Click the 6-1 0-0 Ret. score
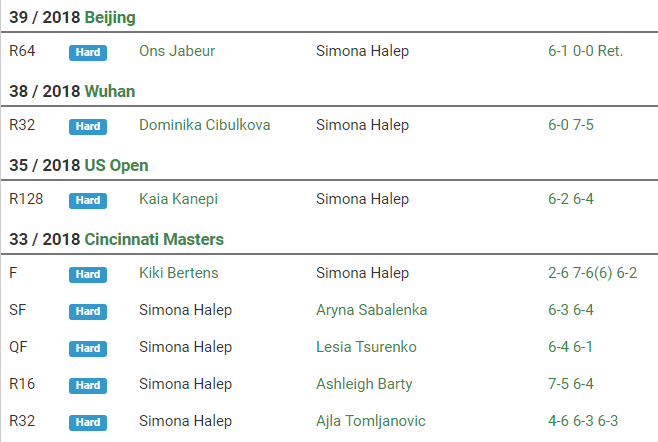Viewport: 658px width, 442px height. tap(585, 51)
